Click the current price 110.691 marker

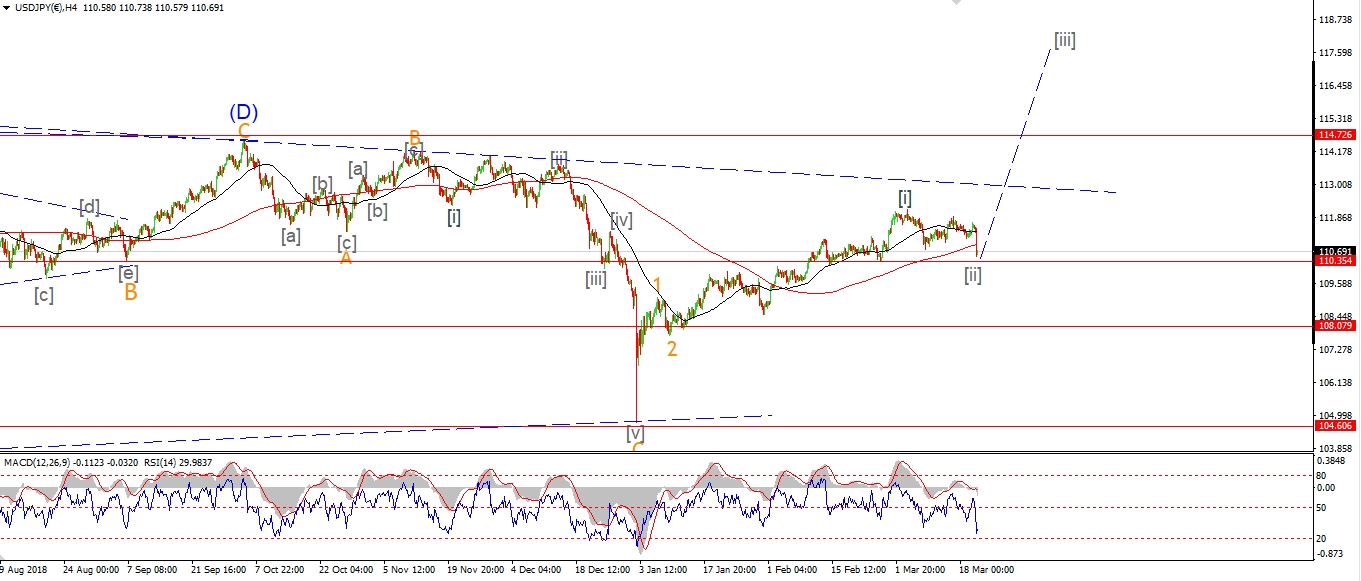(x=1336, y=252)
